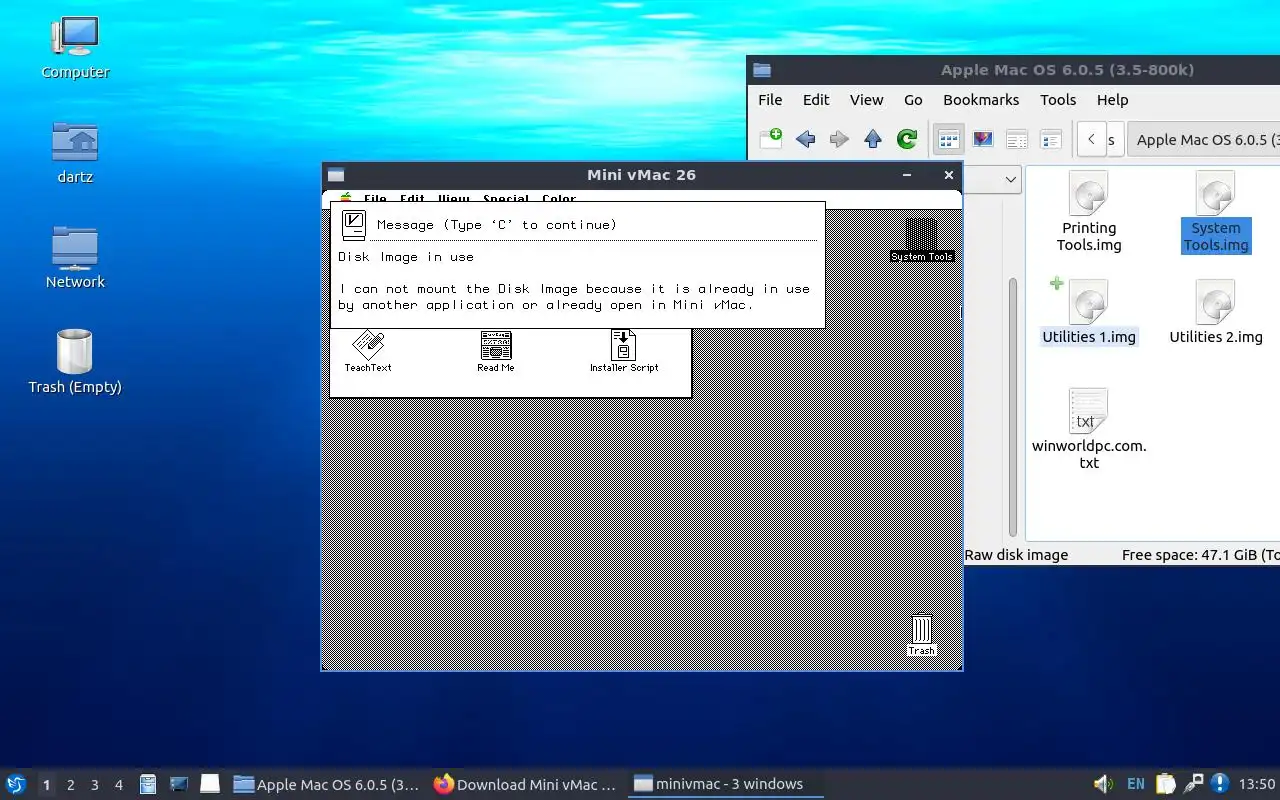Open File menu in file manager
Screen dimensions: 1280x800
(770, 100)
